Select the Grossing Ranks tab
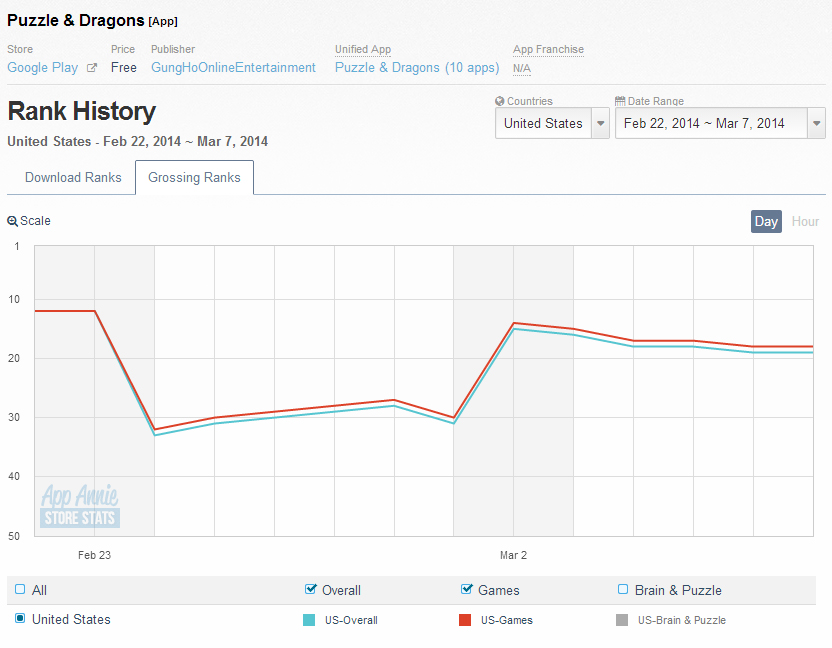The width and height of the screenshot is (832, 648). 194,178
